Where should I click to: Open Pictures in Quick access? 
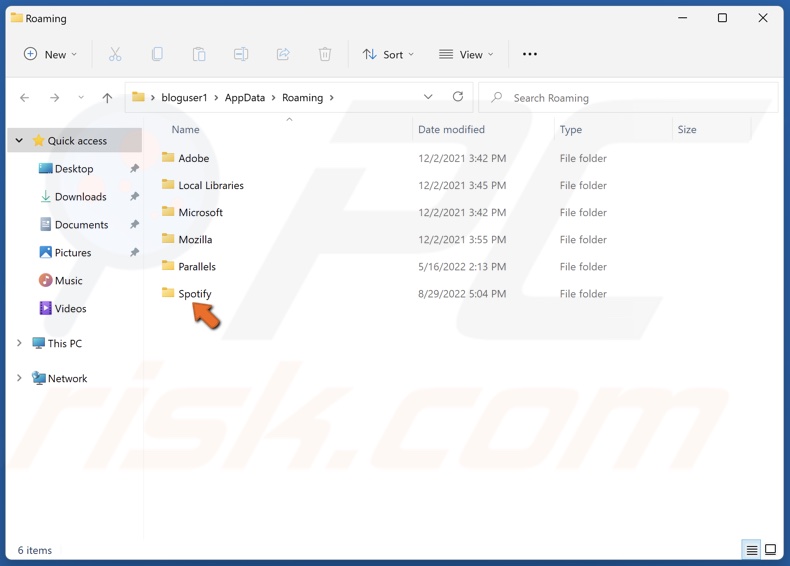click(73, 252)
